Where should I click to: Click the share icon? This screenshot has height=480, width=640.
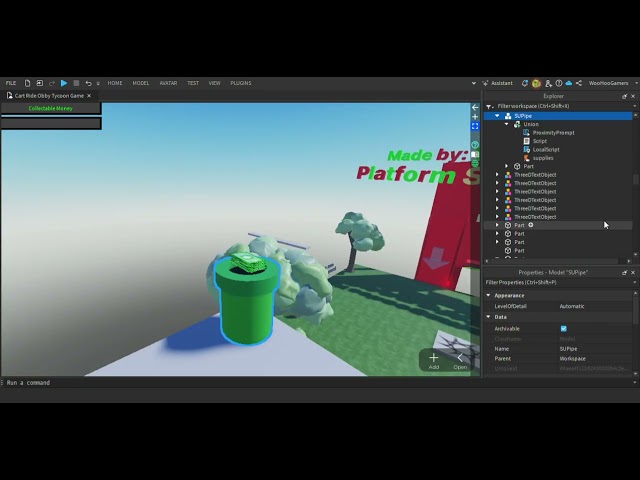(579, 83)
